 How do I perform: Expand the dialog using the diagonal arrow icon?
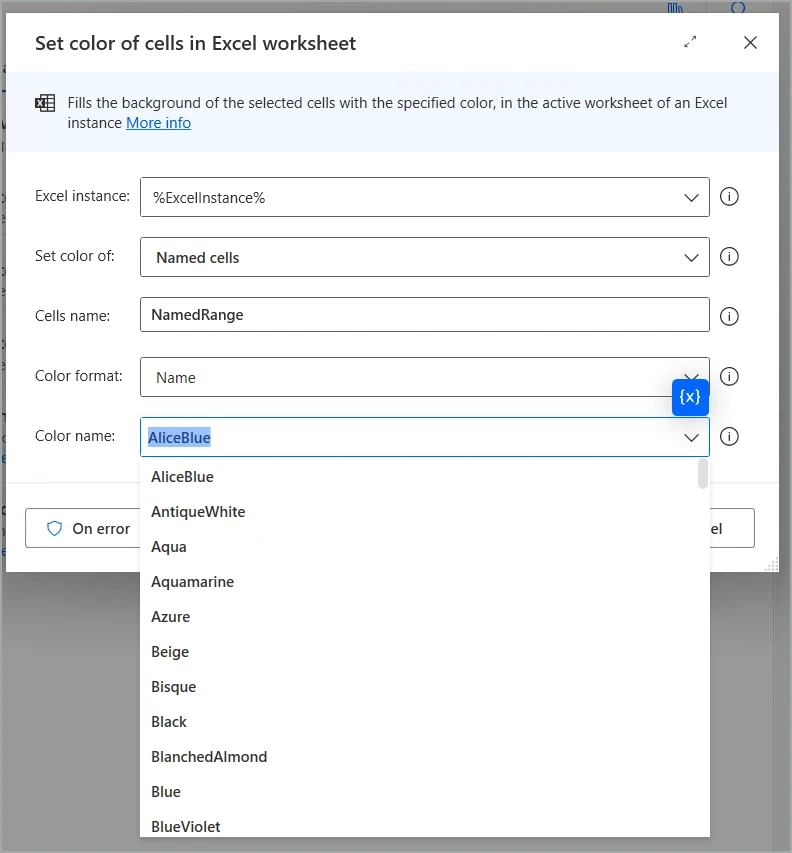click(689, 43)
